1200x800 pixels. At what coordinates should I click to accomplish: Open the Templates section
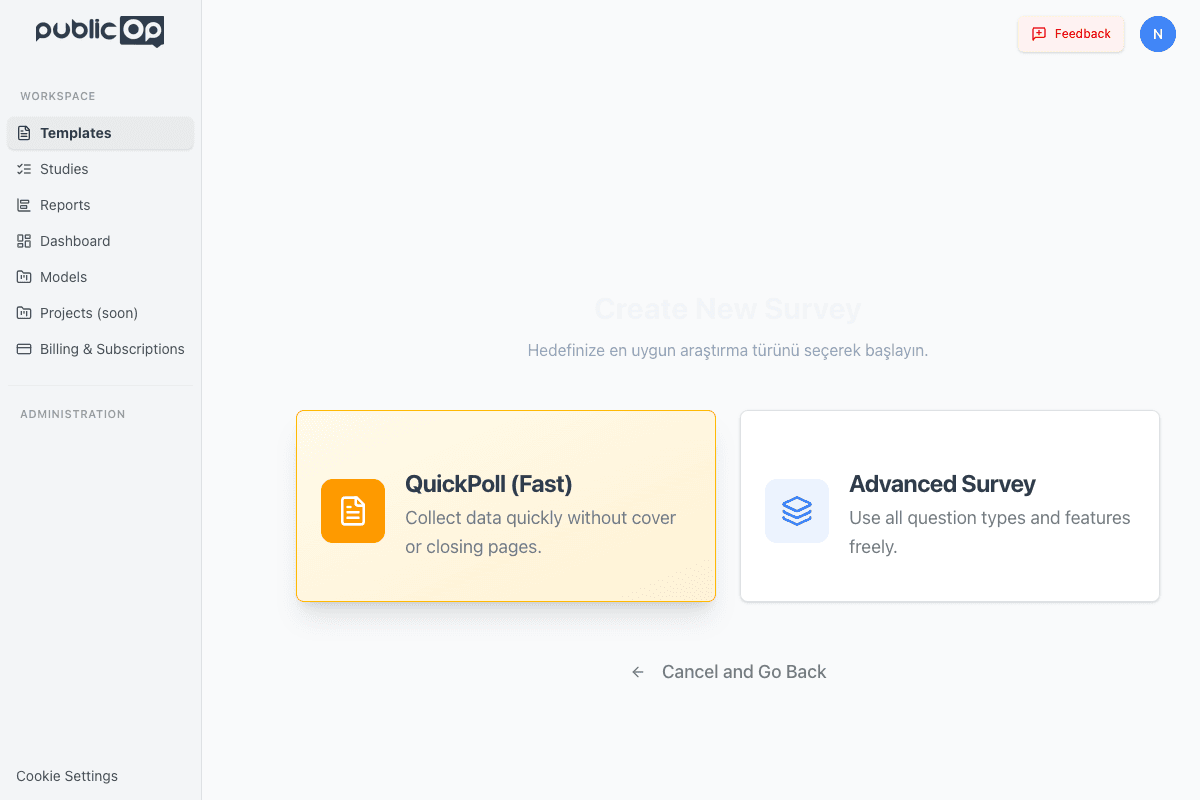tap(76, 133)
